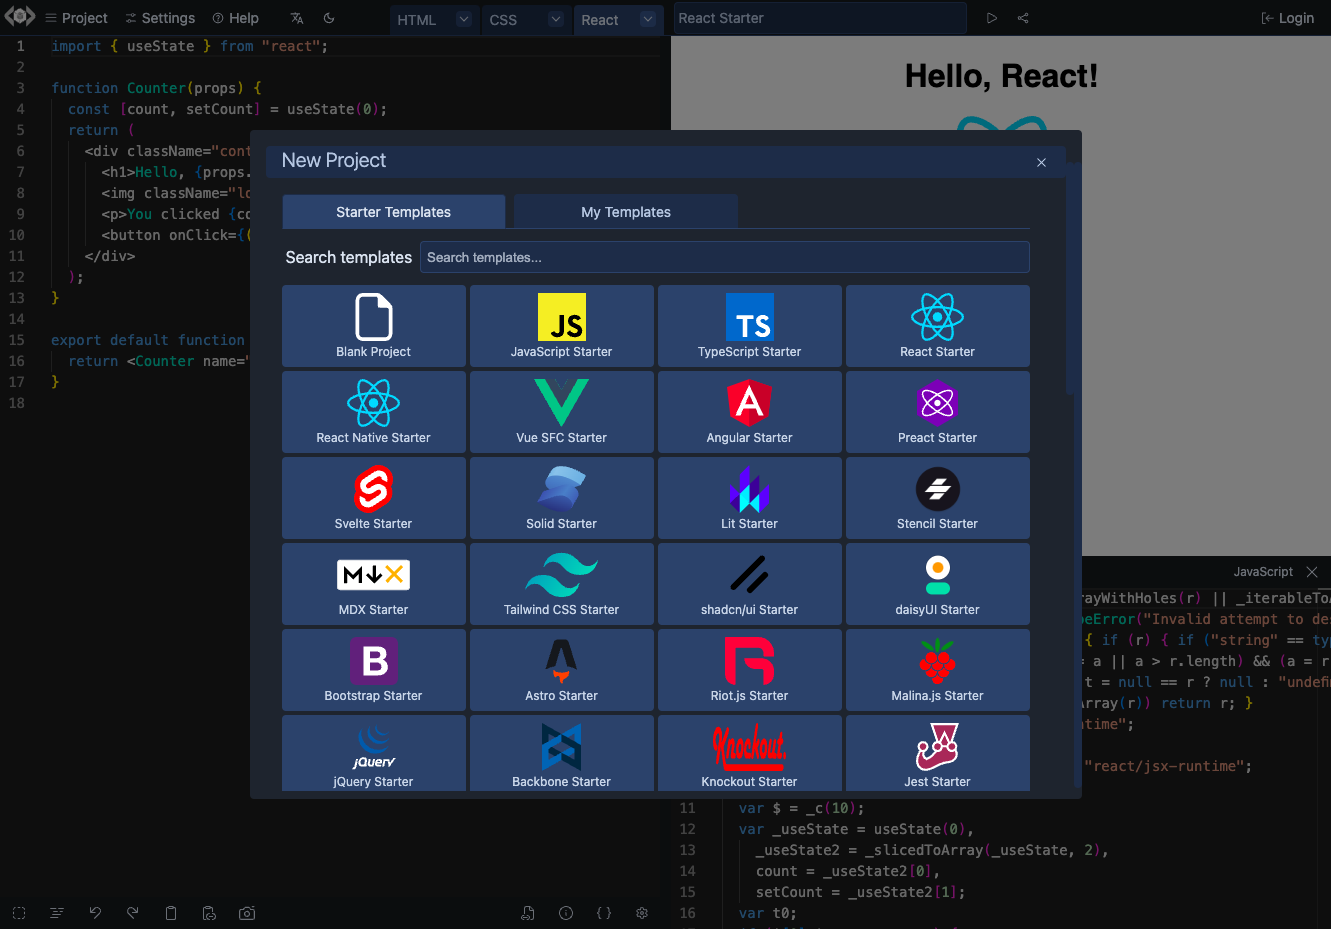Open the Settings menu
This screenshot has height=929, width=1331.
[x=160, y=18]
